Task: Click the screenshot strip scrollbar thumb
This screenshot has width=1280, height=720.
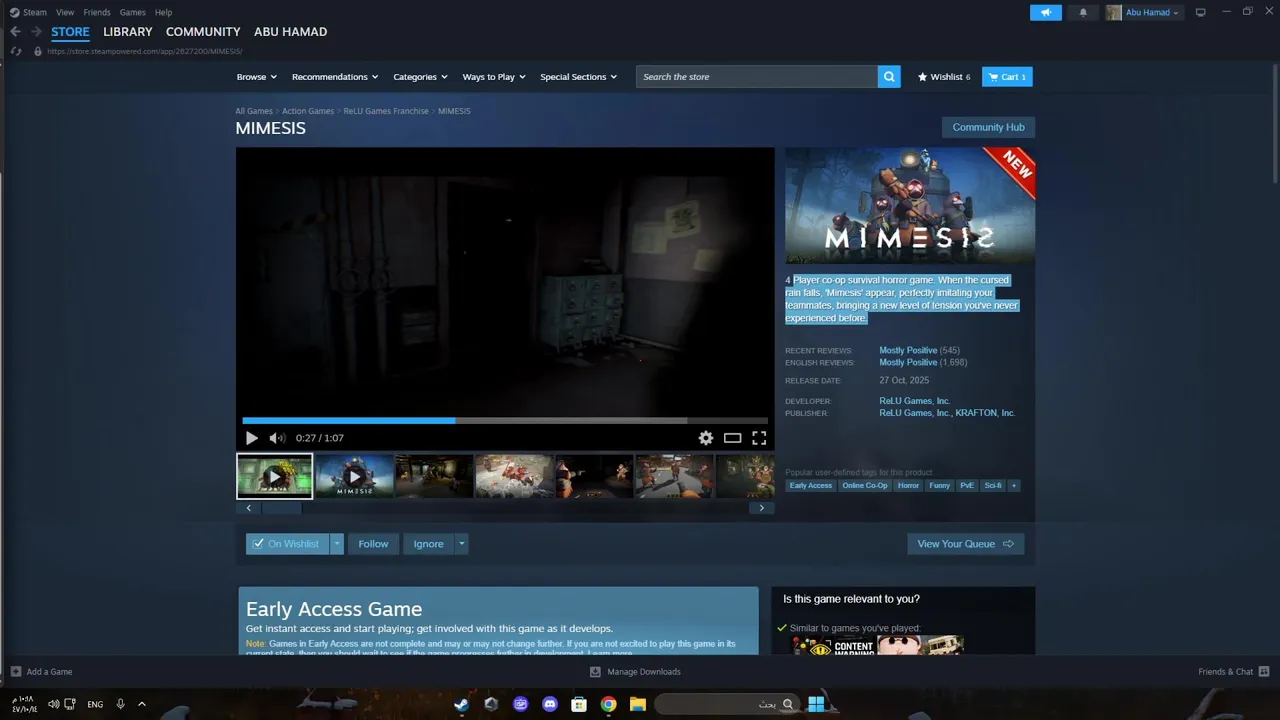Action: click(x=281, y=508)
